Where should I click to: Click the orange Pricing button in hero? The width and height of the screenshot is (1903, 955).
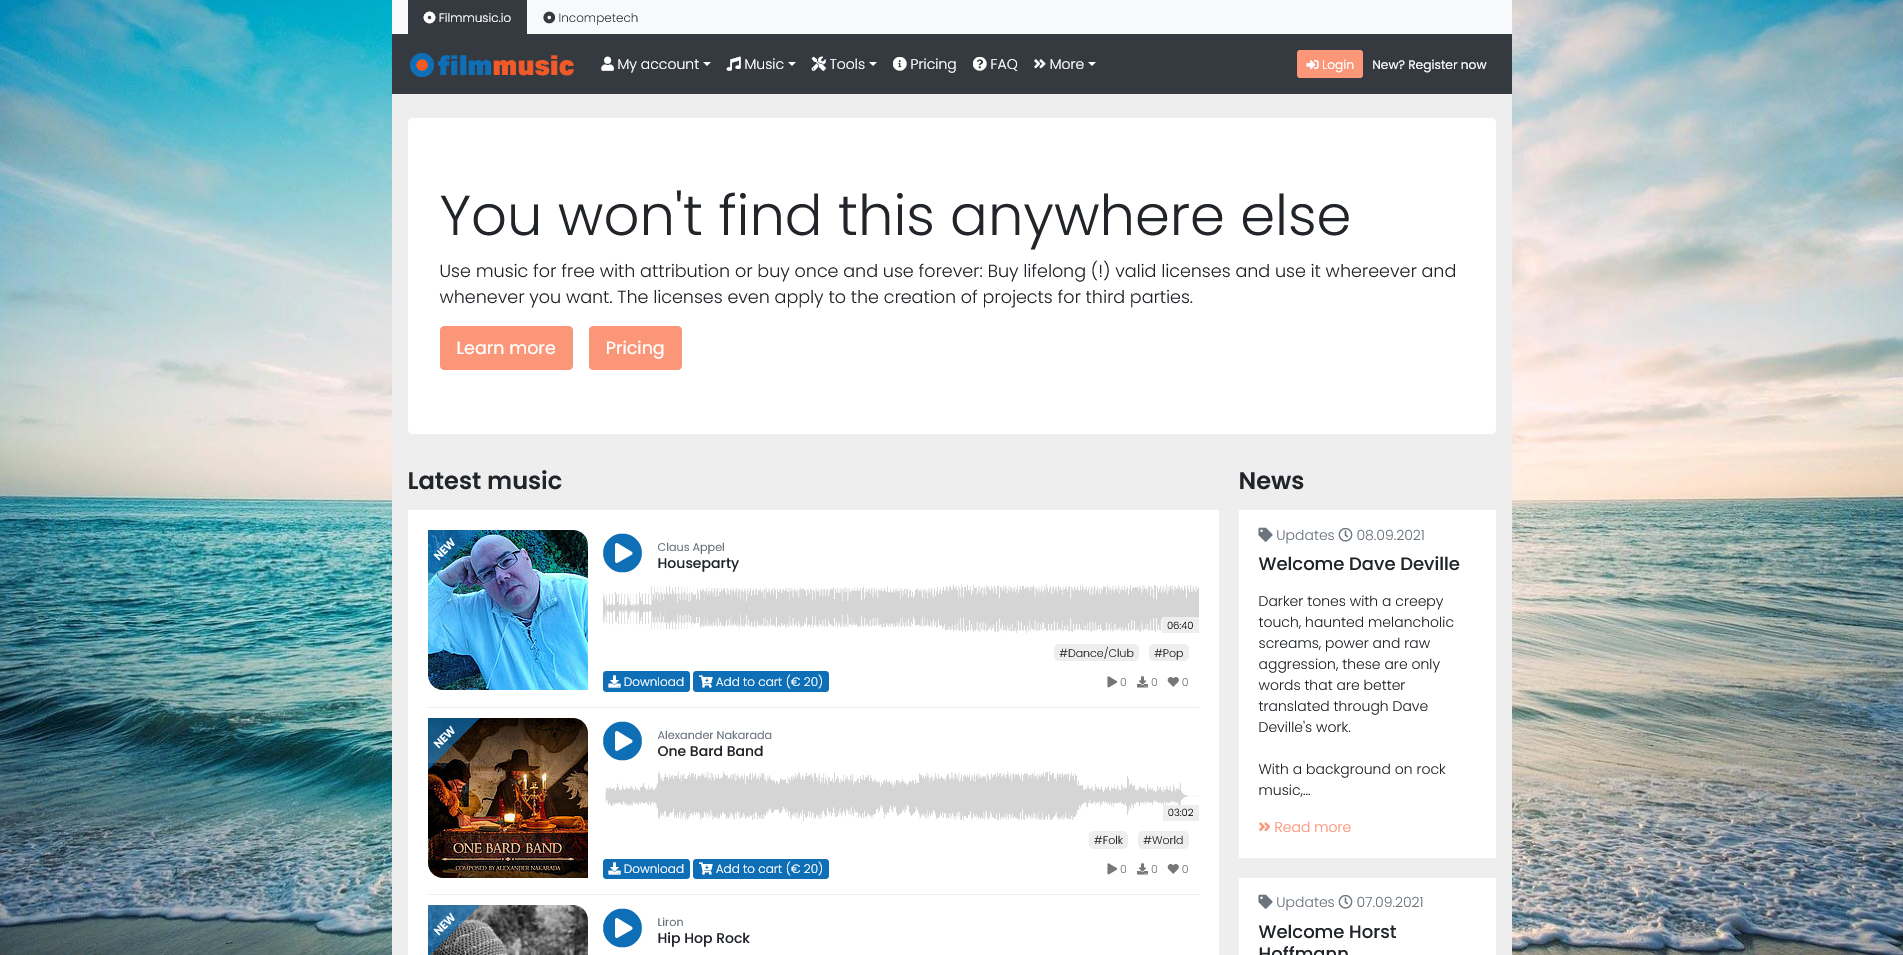(x=635, y=348)
